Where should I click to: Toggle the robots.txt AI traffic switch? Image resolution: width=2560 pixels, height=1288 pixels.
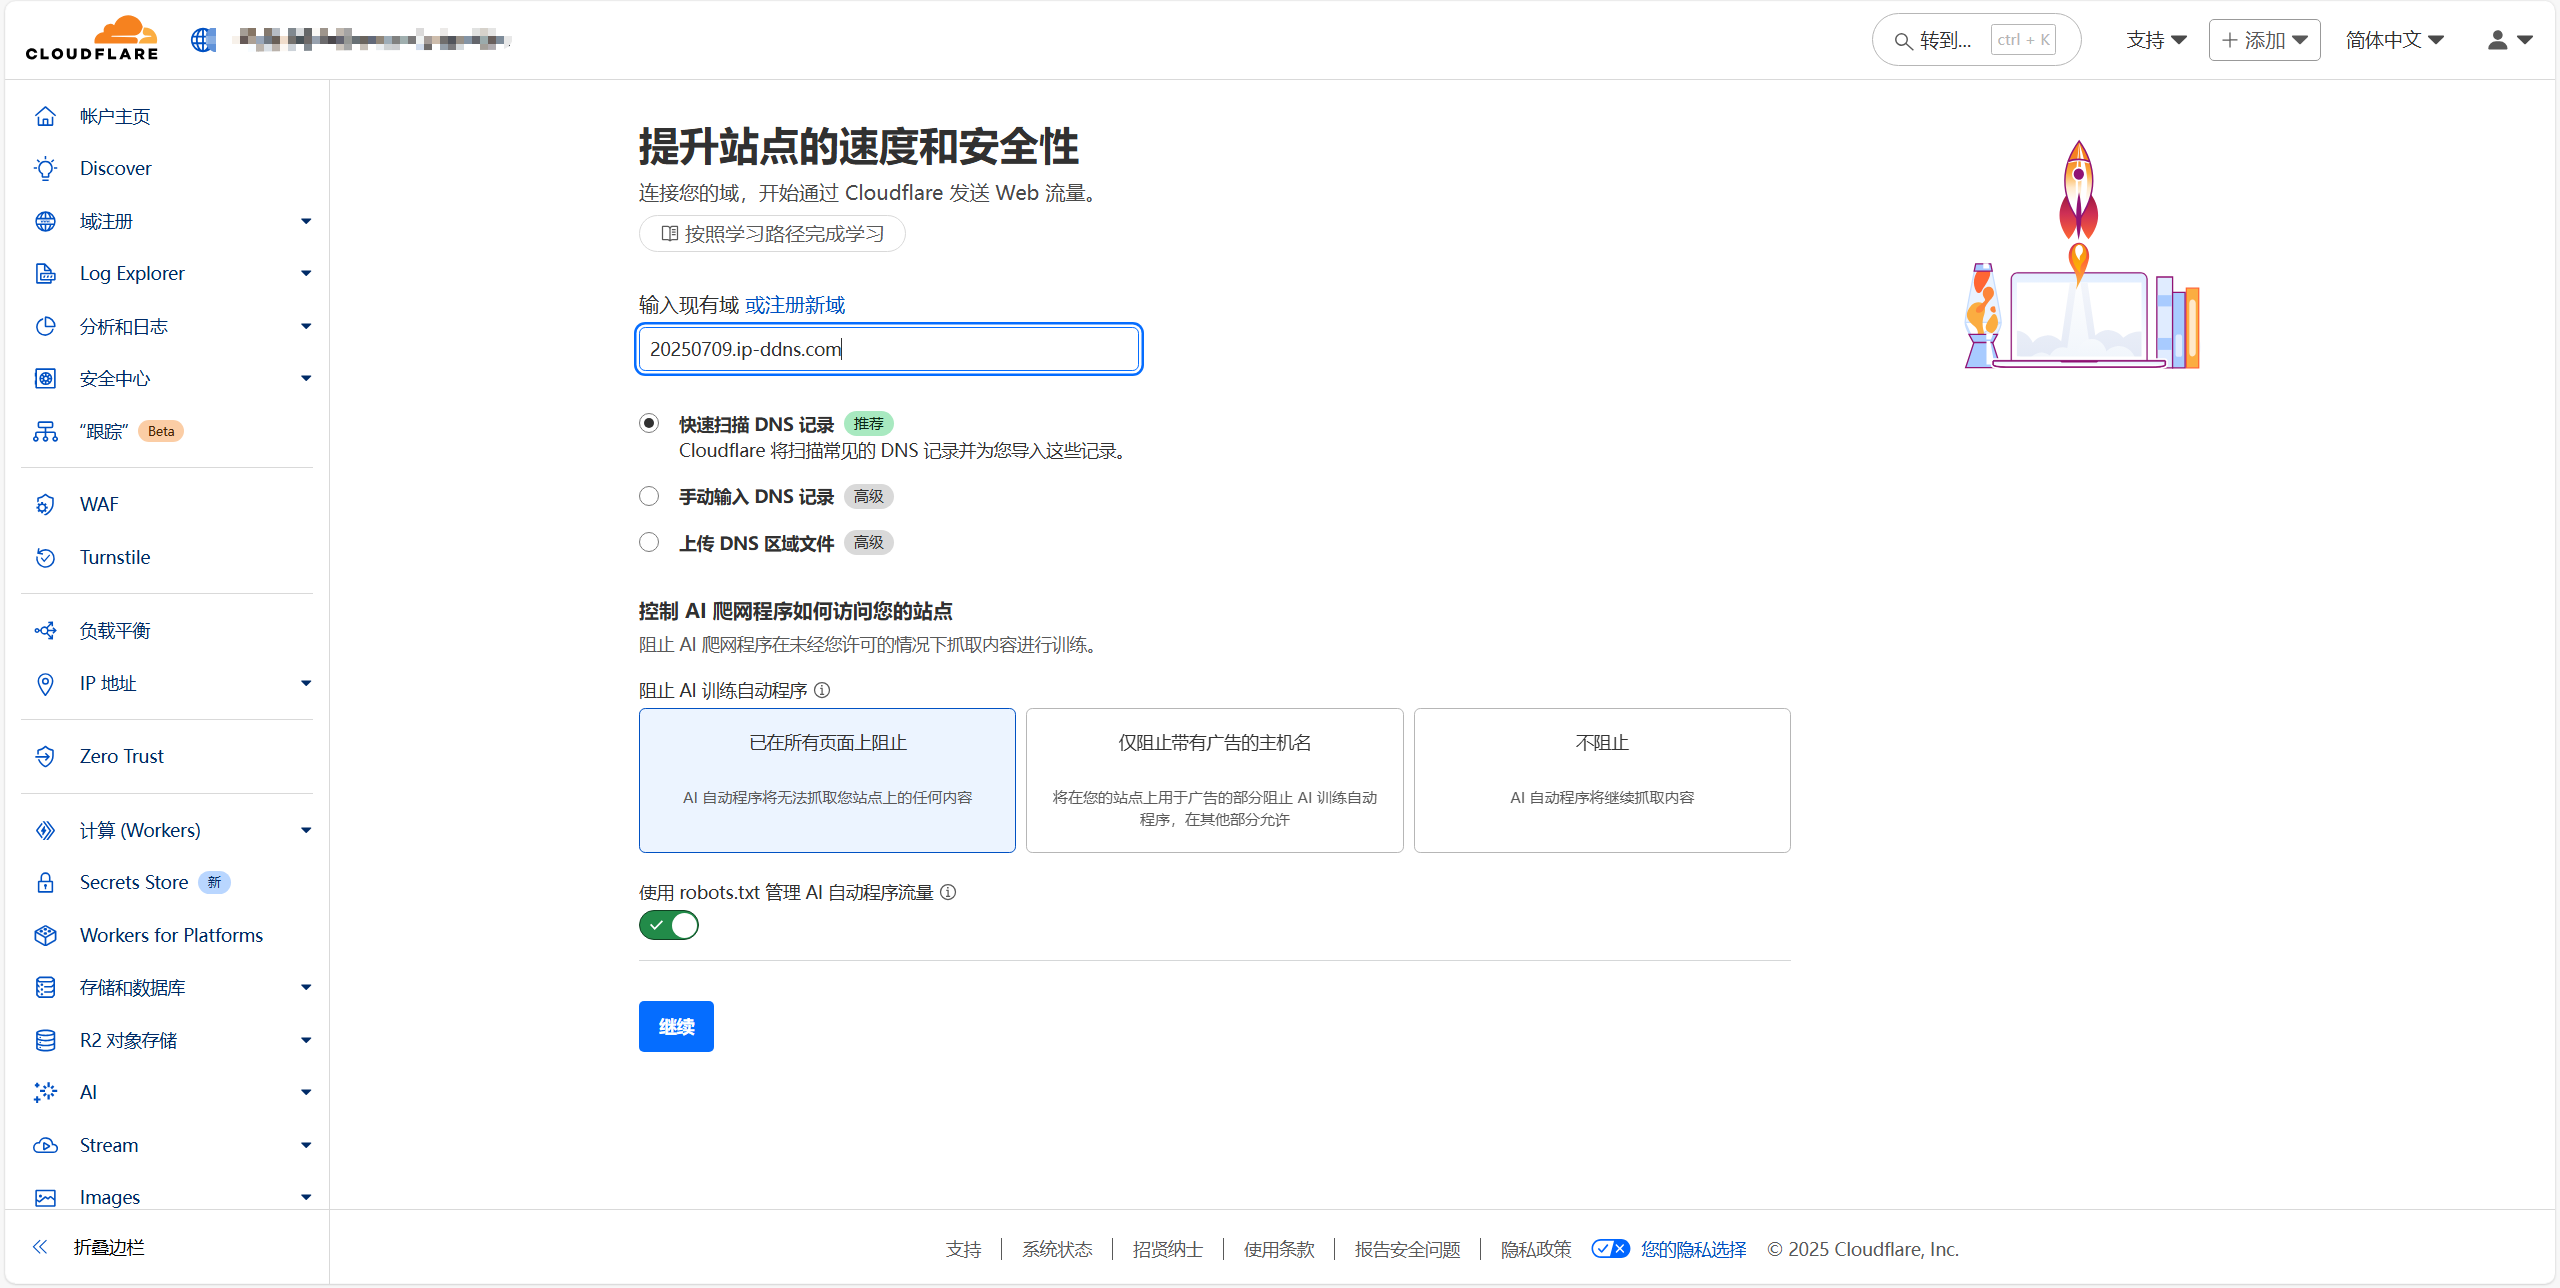coord(669,925)
